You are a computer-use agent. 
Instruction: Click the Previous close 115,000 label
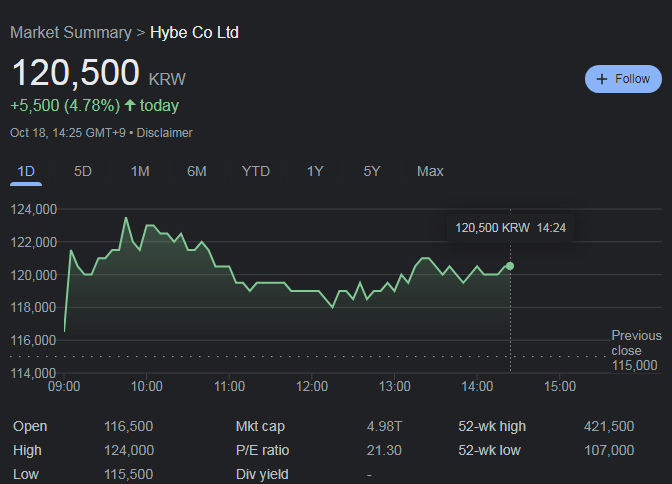click(636, 350)
